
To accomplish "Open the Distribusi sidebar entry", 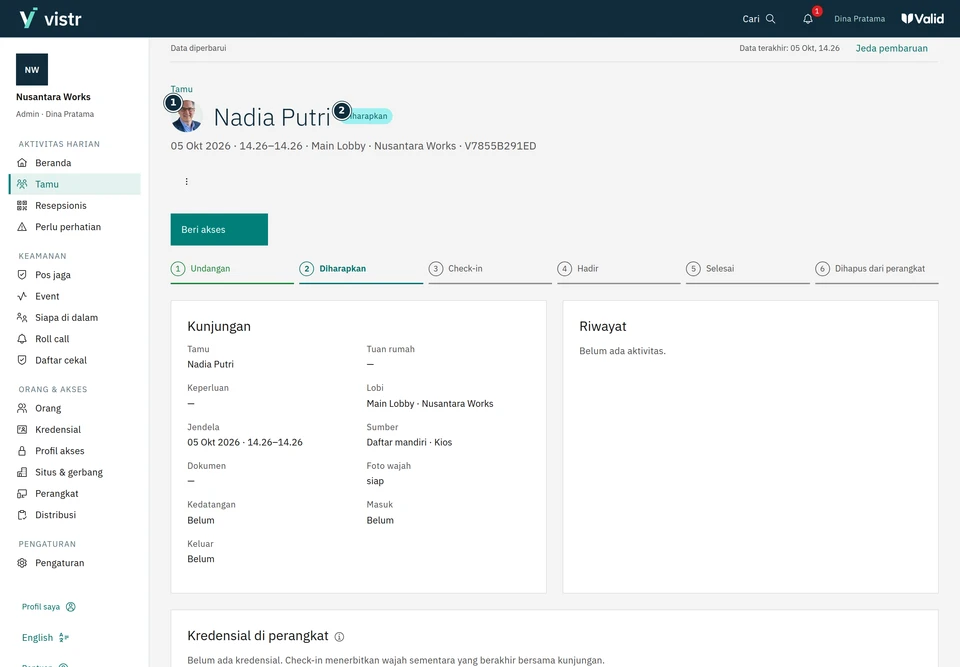I will pyautogui.click(x=75, y=515).
